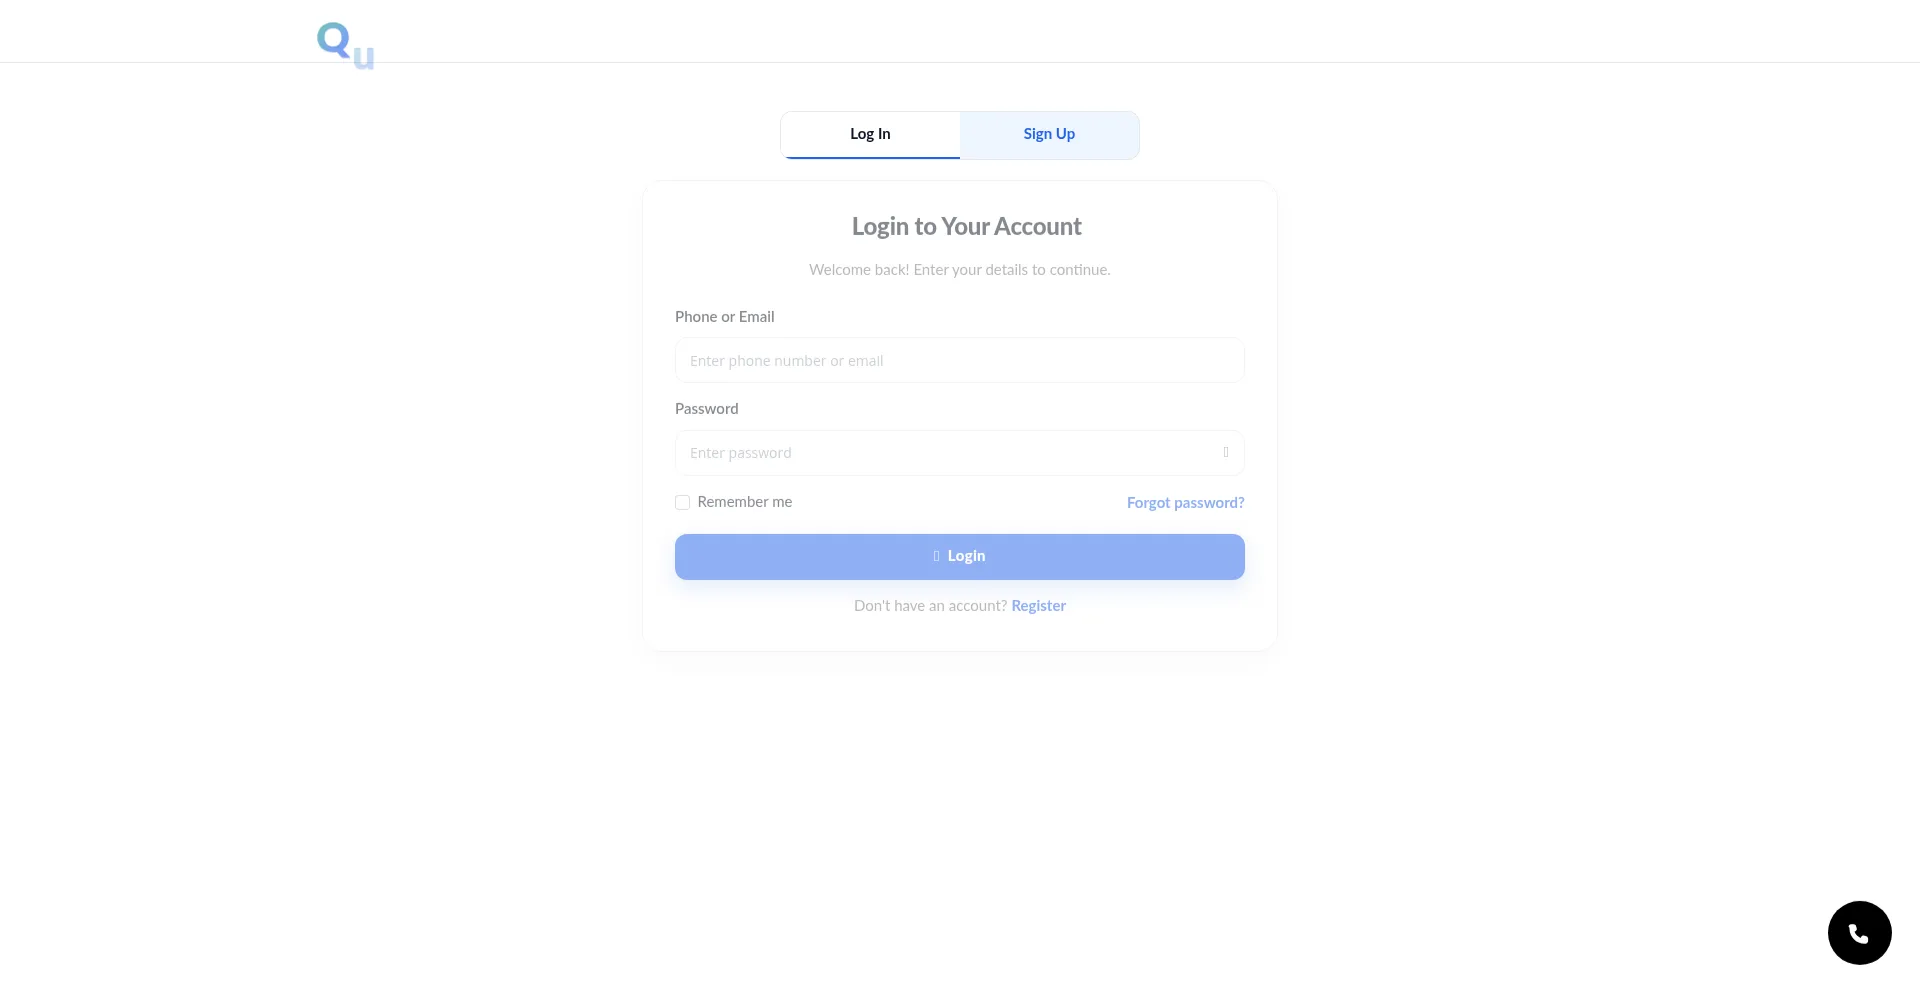Click the light blue u in logo
This screenshot has height=993, width=1920.
[364, 58]
